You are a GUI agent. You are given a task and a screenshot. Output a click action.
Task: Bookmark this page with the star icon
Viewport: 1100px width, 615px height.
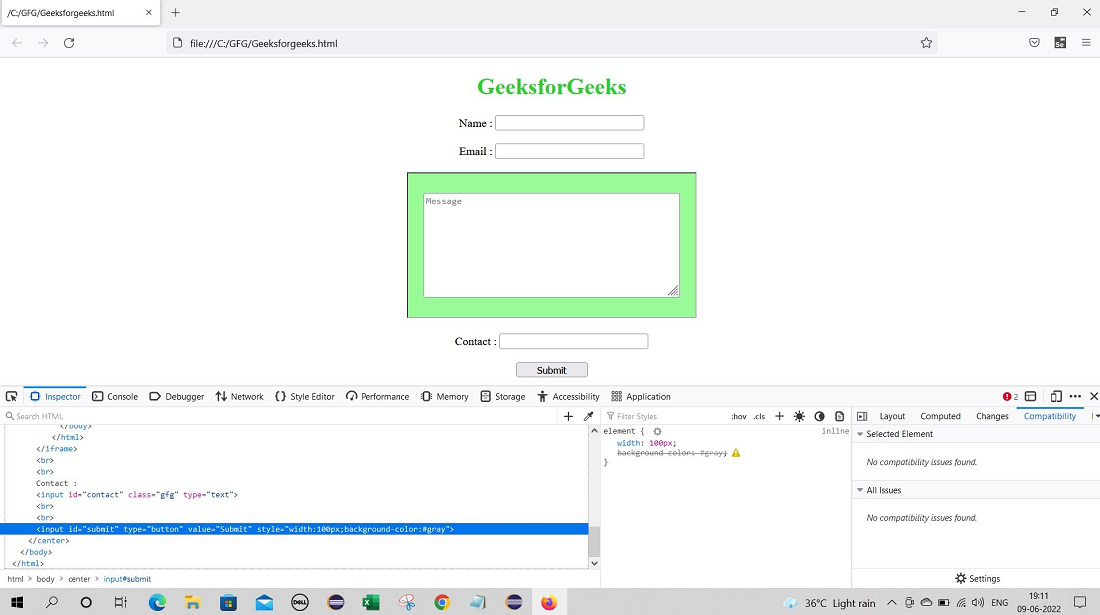tap(926, 43)
